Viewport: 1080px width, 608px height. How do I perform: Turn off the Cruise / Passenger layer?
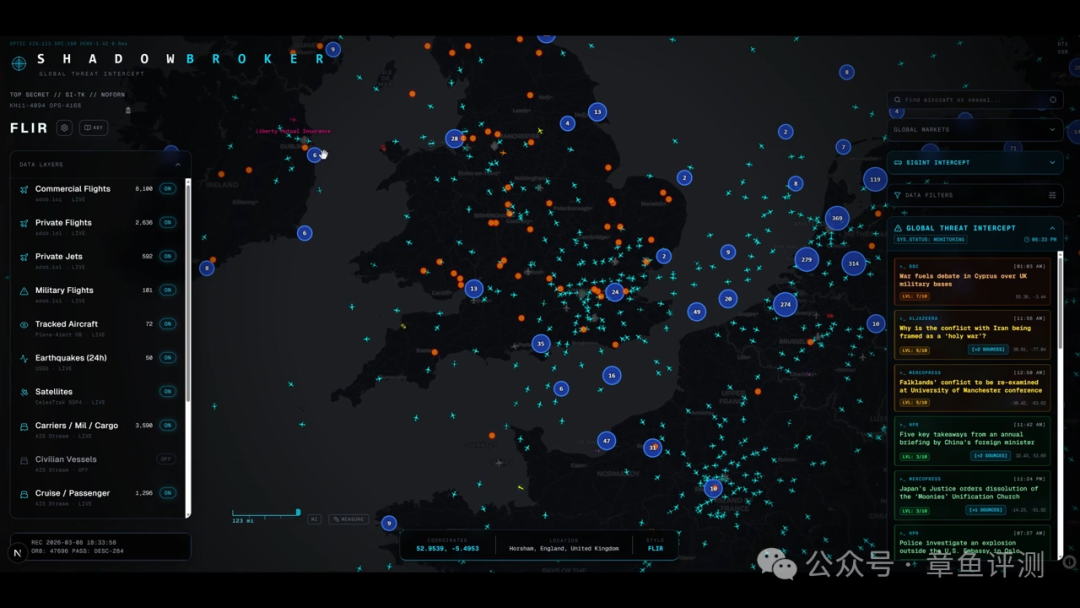167,493
